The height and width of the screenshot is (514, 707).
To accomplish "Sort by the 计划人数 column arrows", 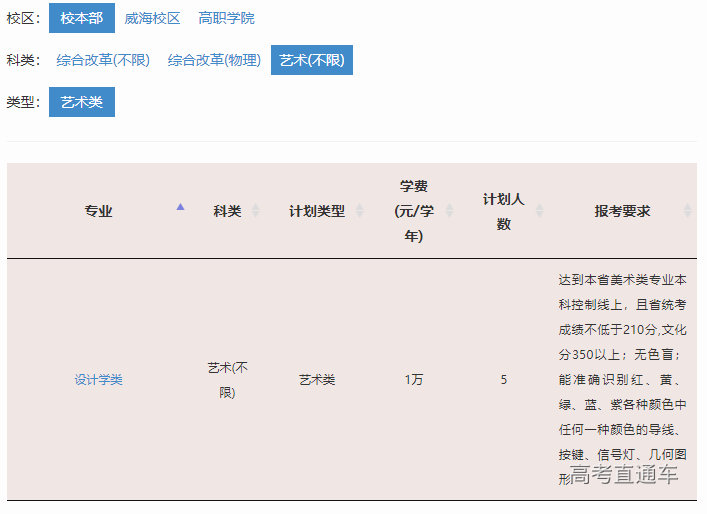I will click(x=539, y=211).
